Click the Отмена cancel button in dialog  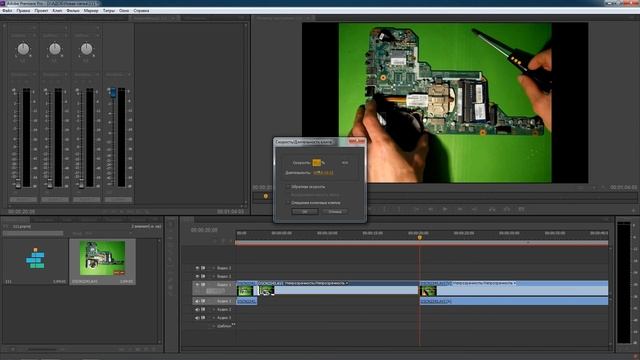tap(335, 211)
